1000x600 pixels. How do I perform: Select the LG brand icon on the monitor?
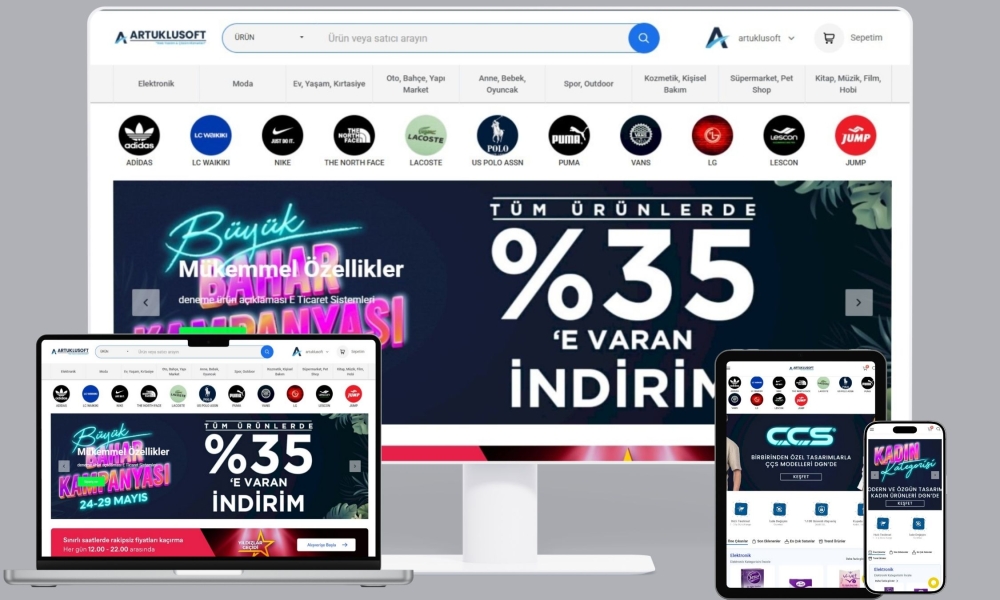pos(712,135)
